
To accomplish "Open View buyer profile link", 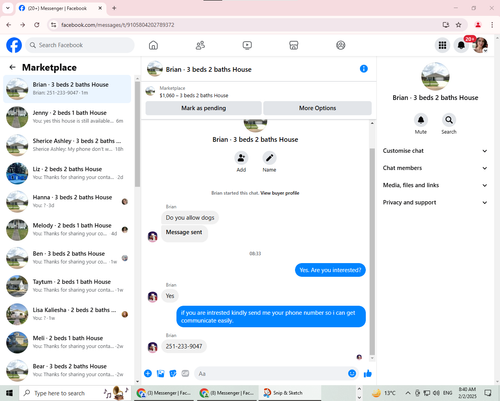I will tap(280, 193).
